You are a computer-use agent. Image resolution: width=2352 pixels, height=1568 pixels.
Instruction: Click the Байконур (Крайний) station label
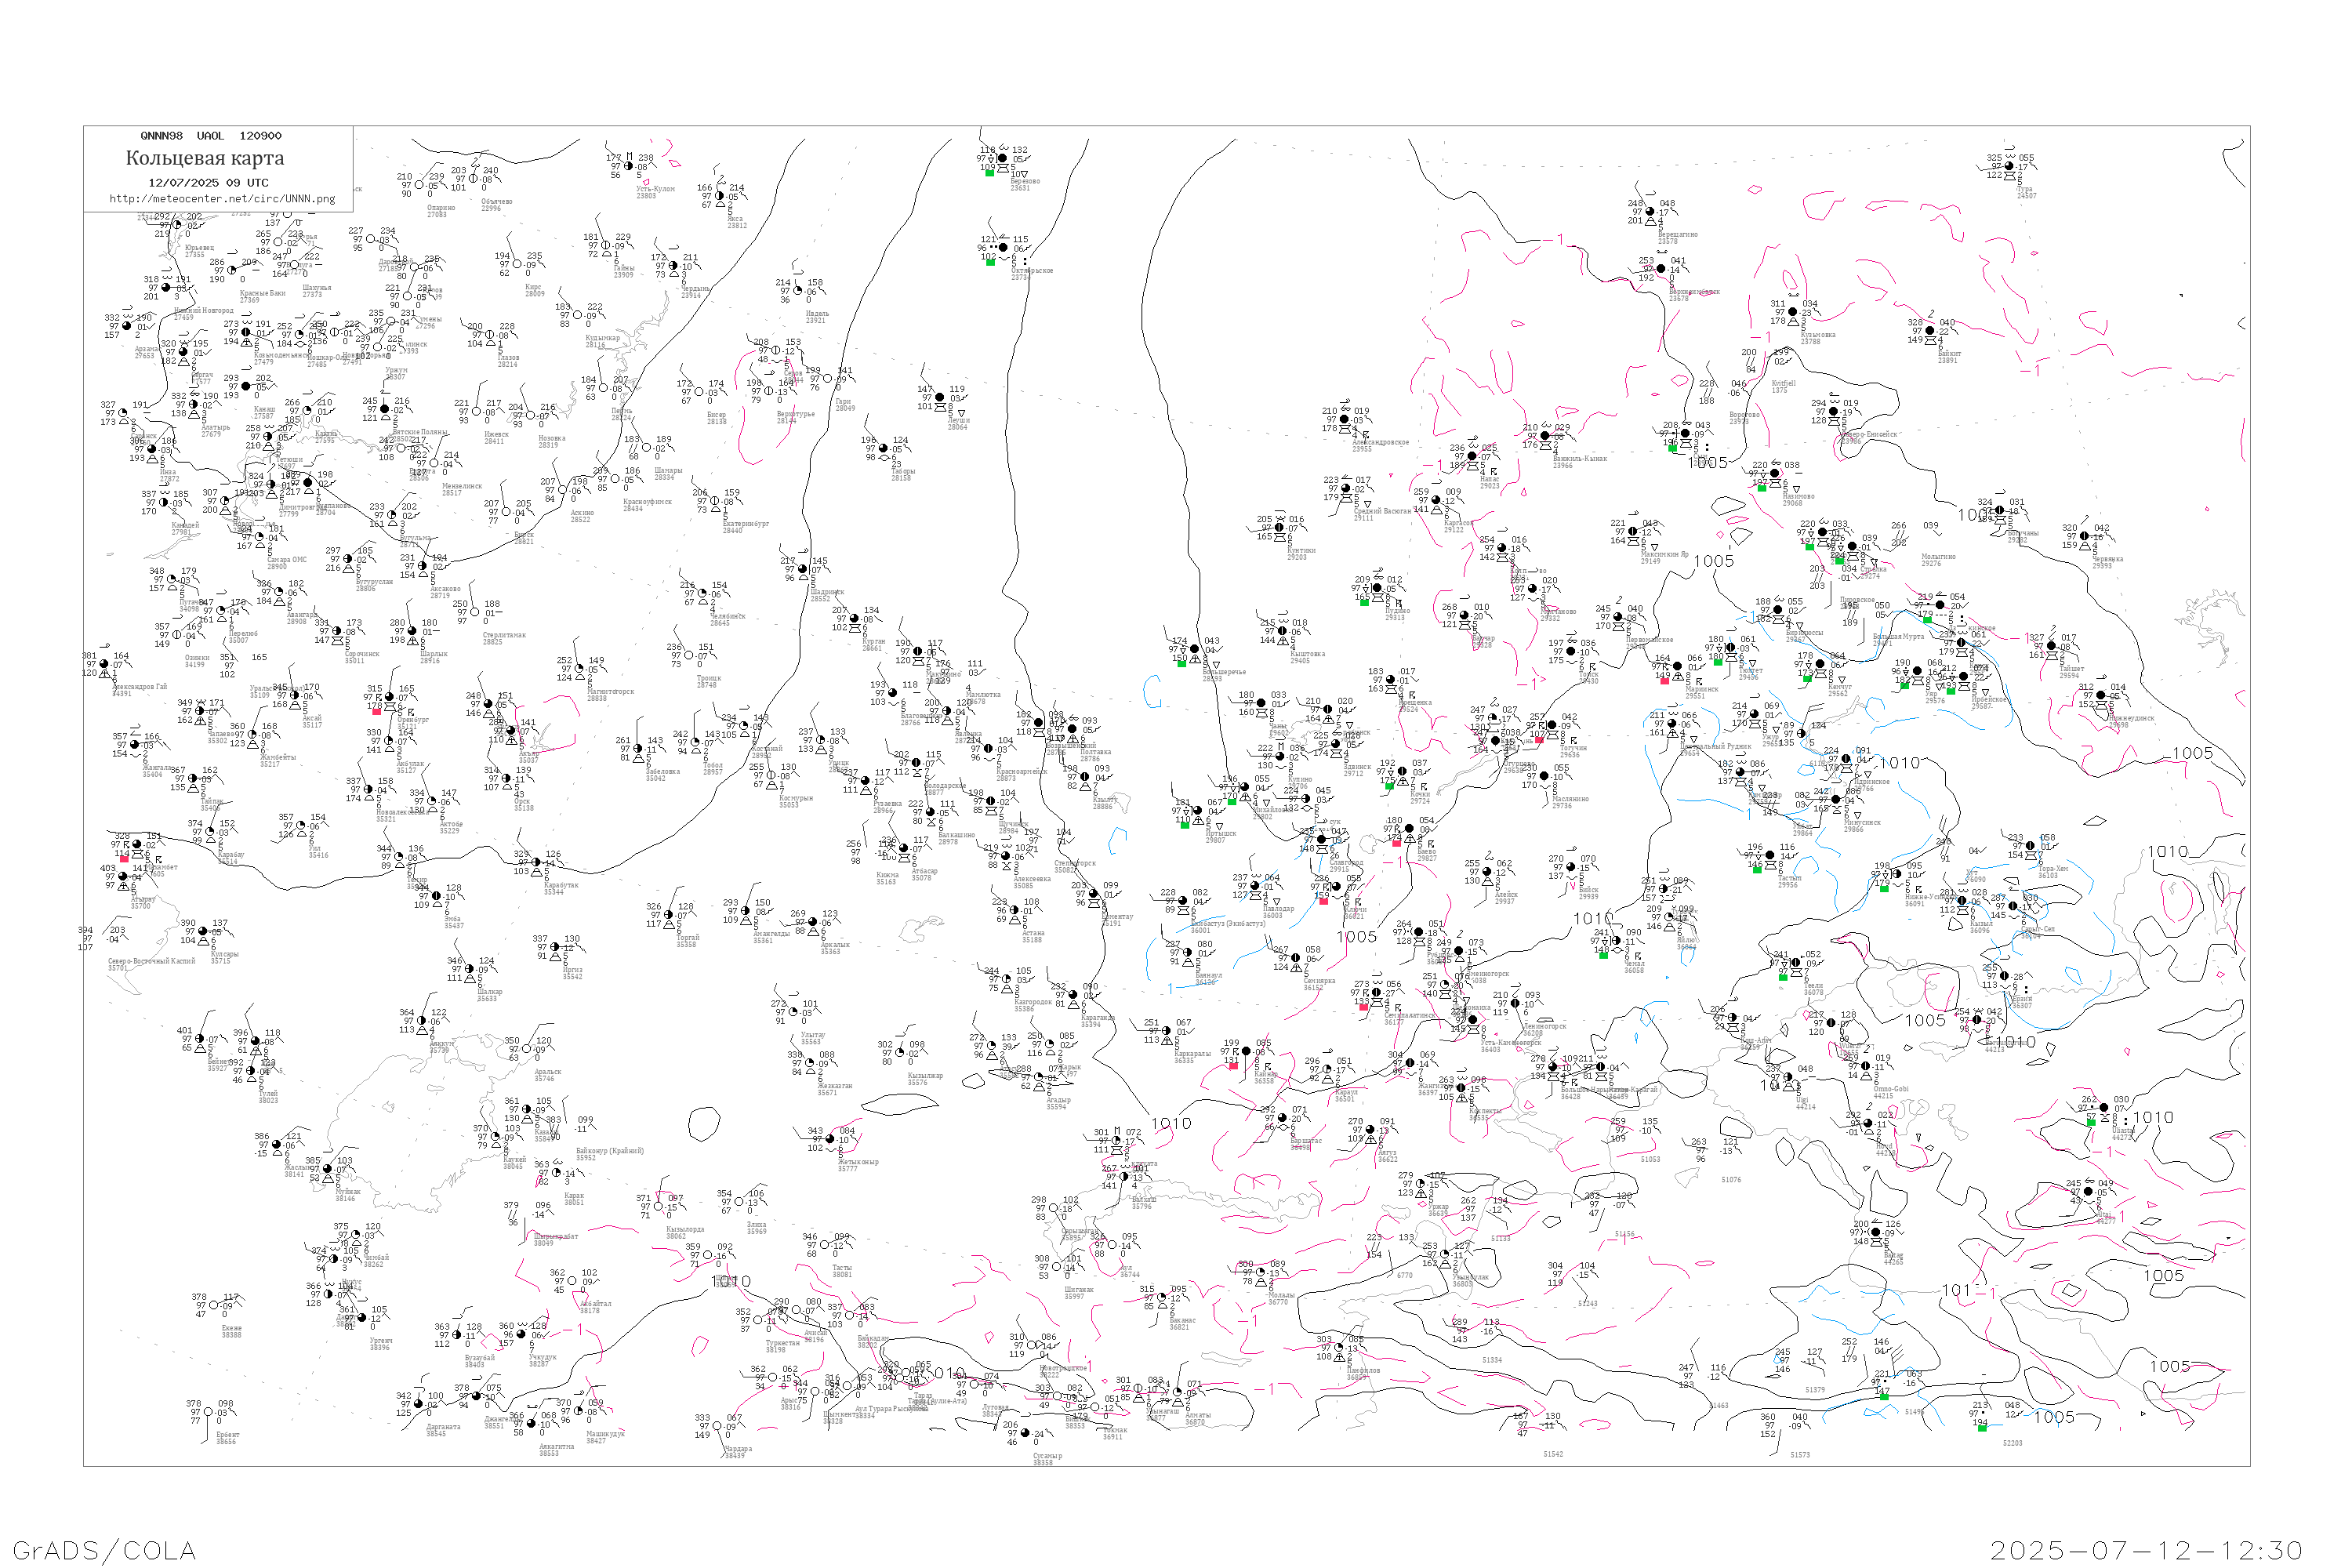[609, 1151]
